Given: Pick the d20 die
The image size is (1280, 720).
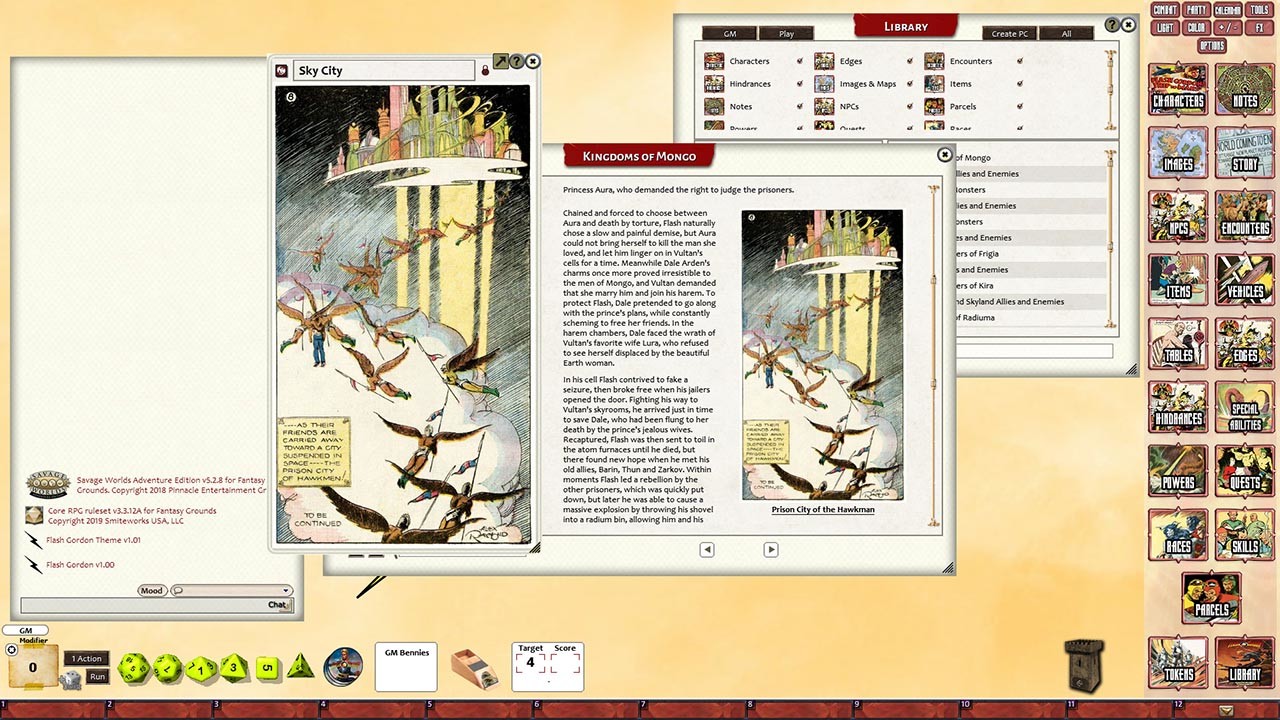Looking at the screenshot, I should (133, 668).
